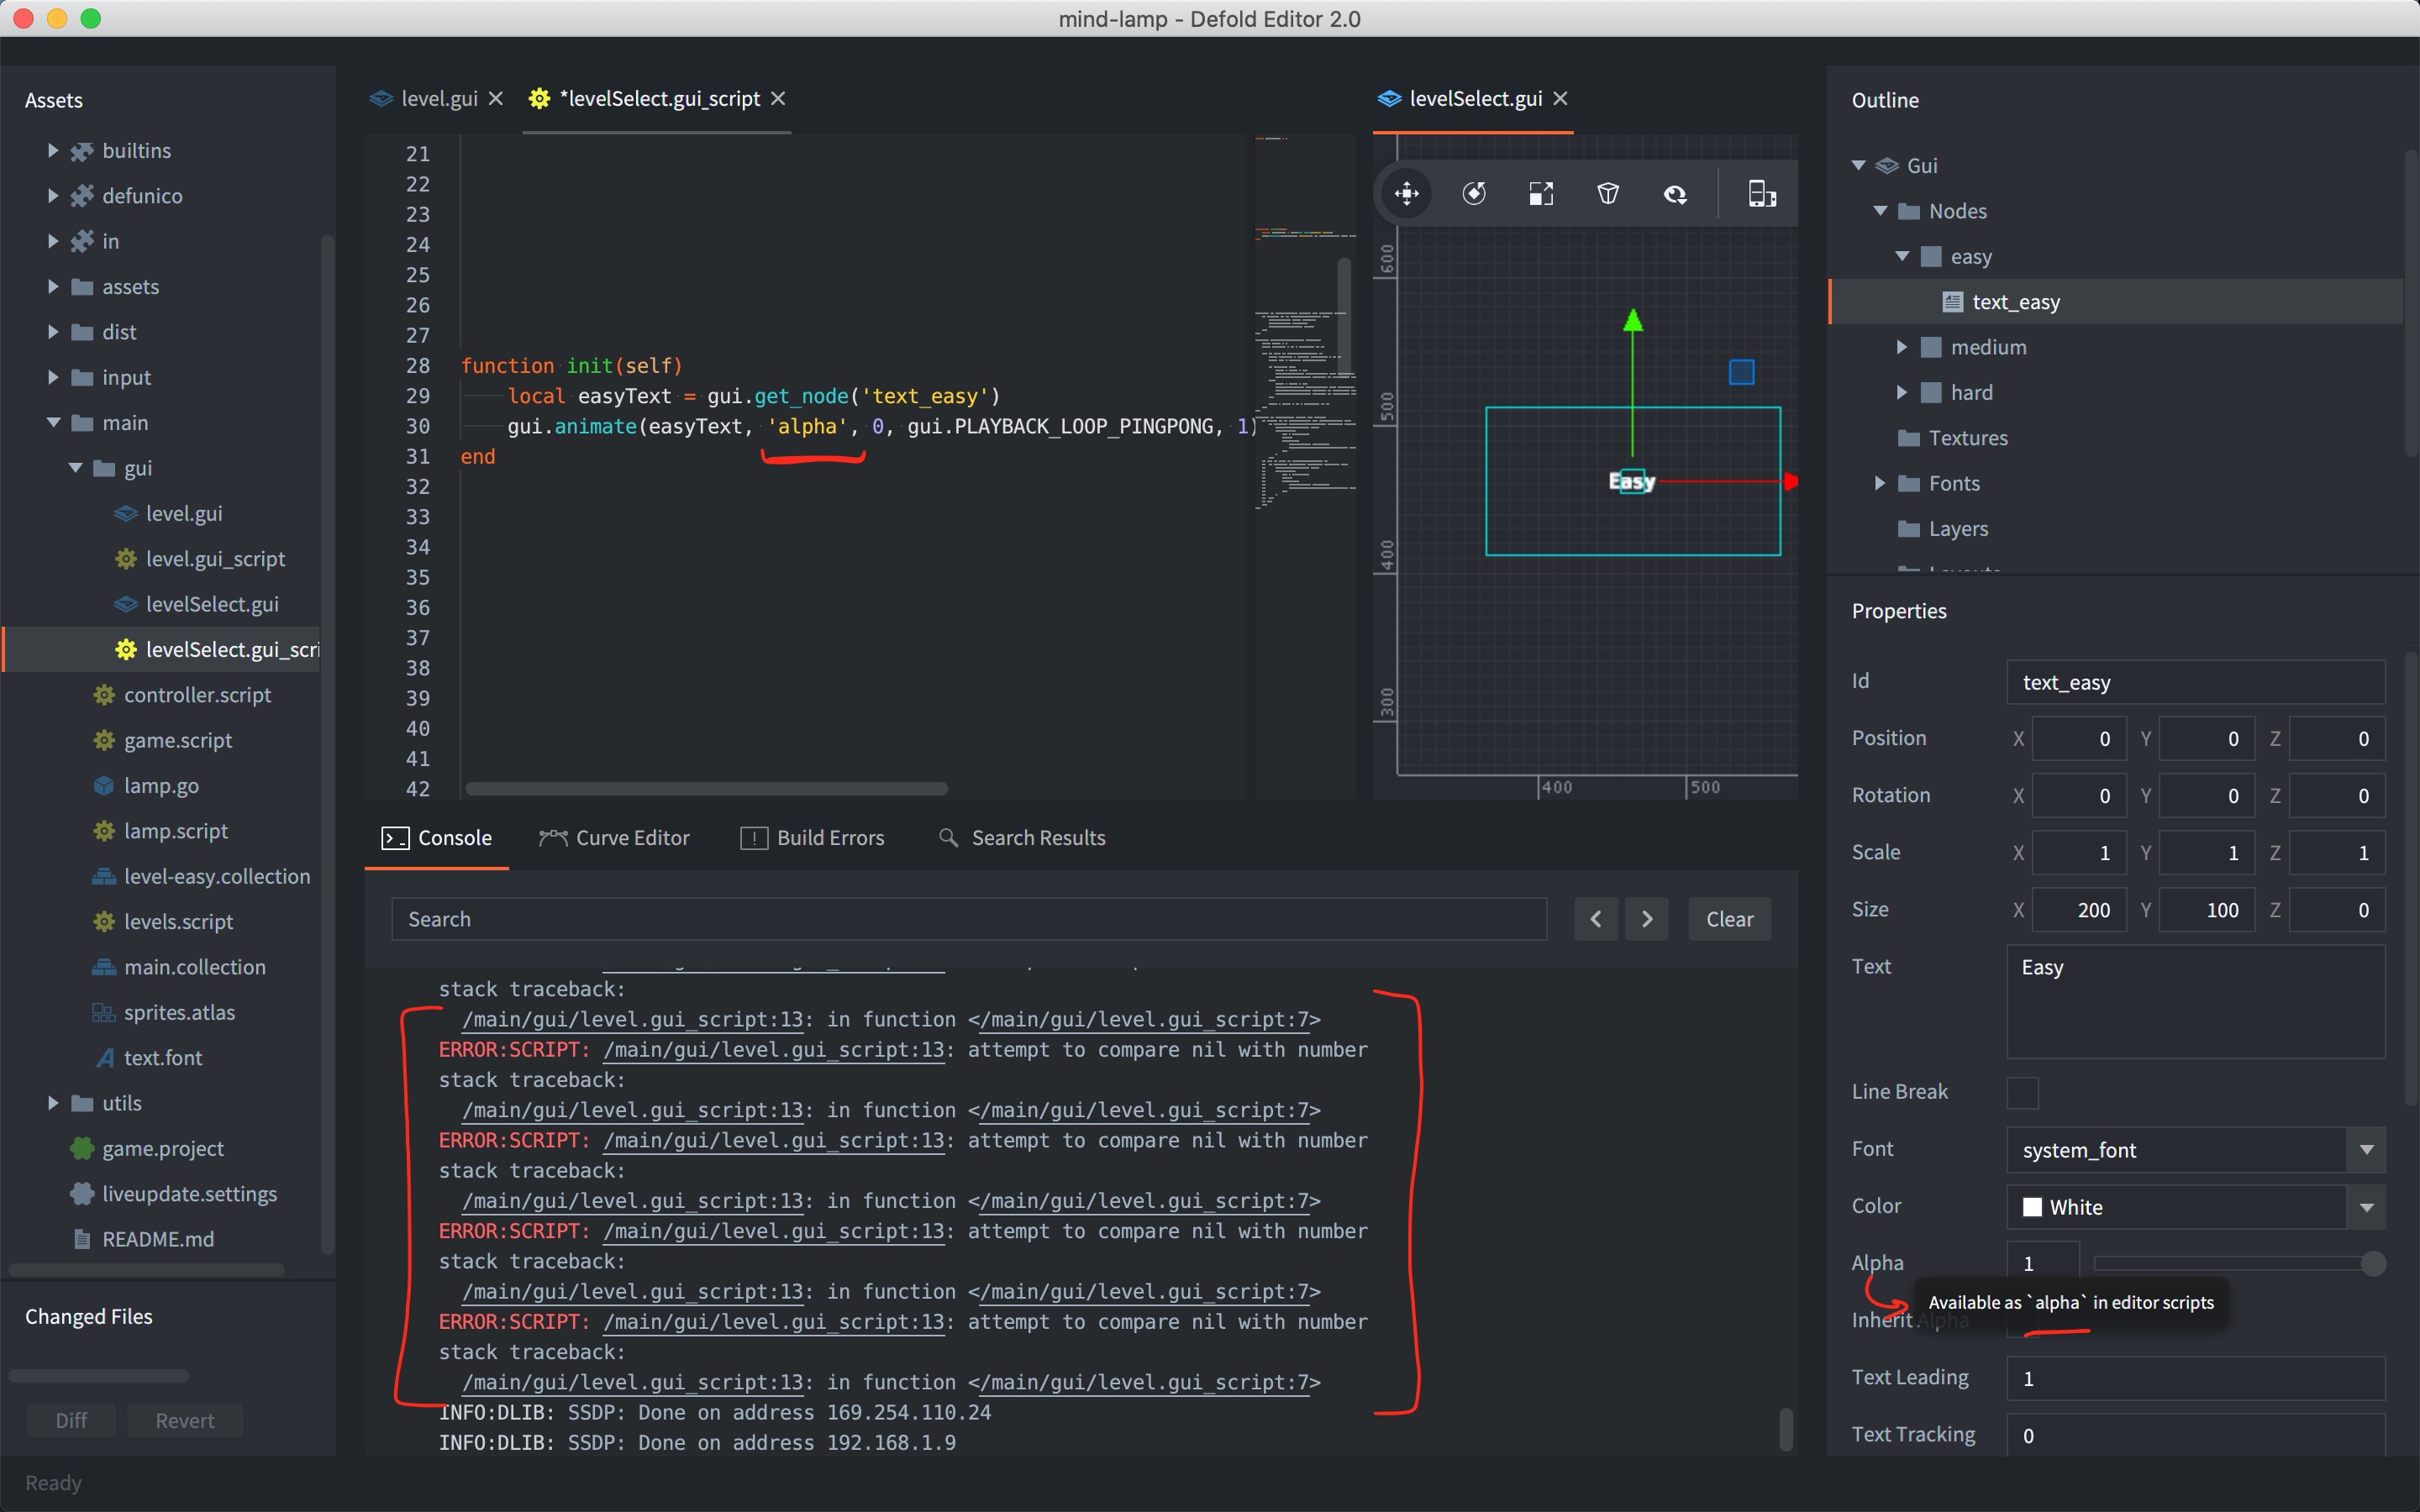Click the level-easy.collection icon

104,877
